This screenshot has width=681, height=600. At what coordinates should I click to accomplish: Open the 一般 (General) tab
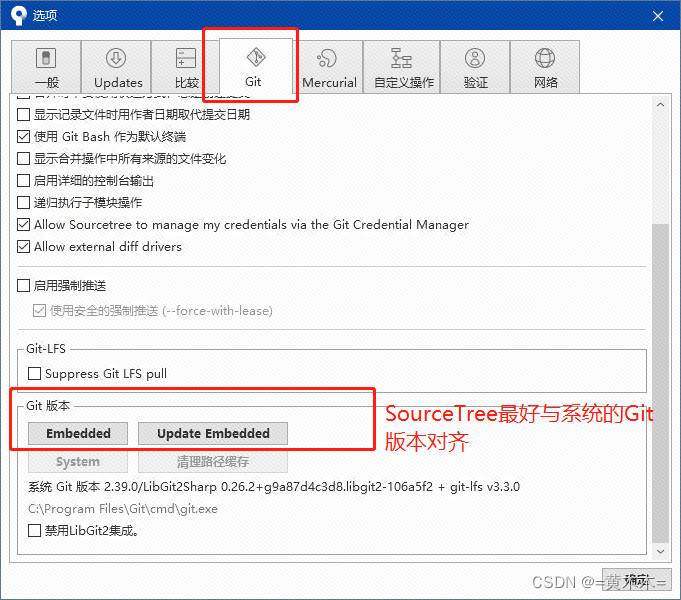tap(46, 67)
